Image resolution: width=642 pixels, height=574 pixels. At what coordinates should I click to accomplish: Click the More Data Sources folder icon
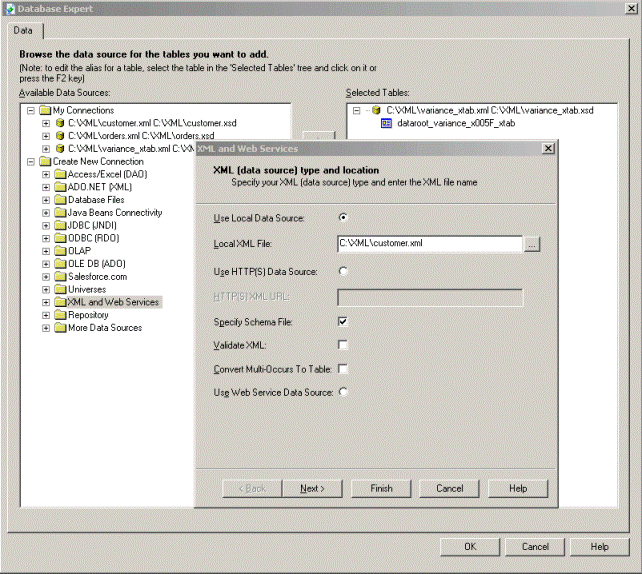point(60,328)
